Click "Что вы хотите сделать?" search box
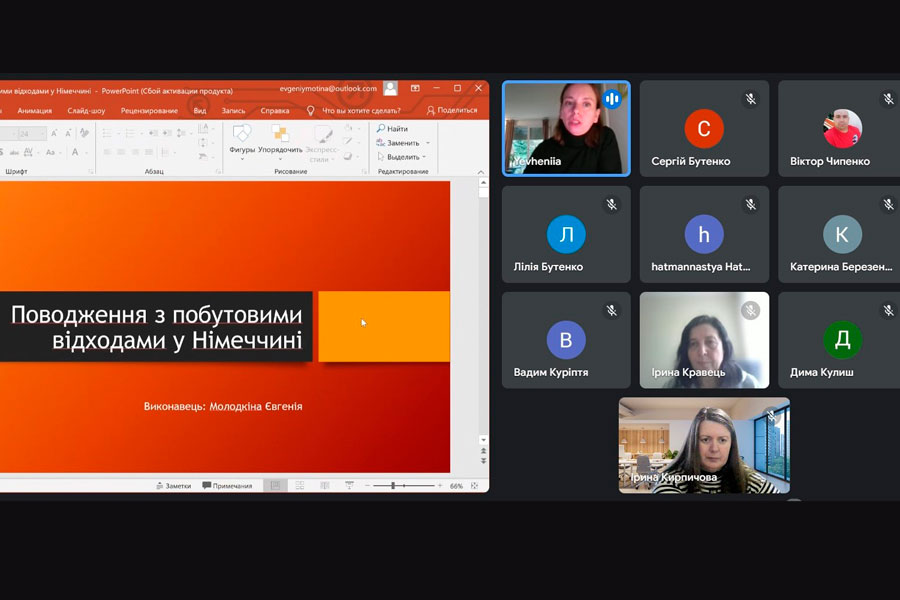This screenshot has height=600, width=900. click(361, 111)
